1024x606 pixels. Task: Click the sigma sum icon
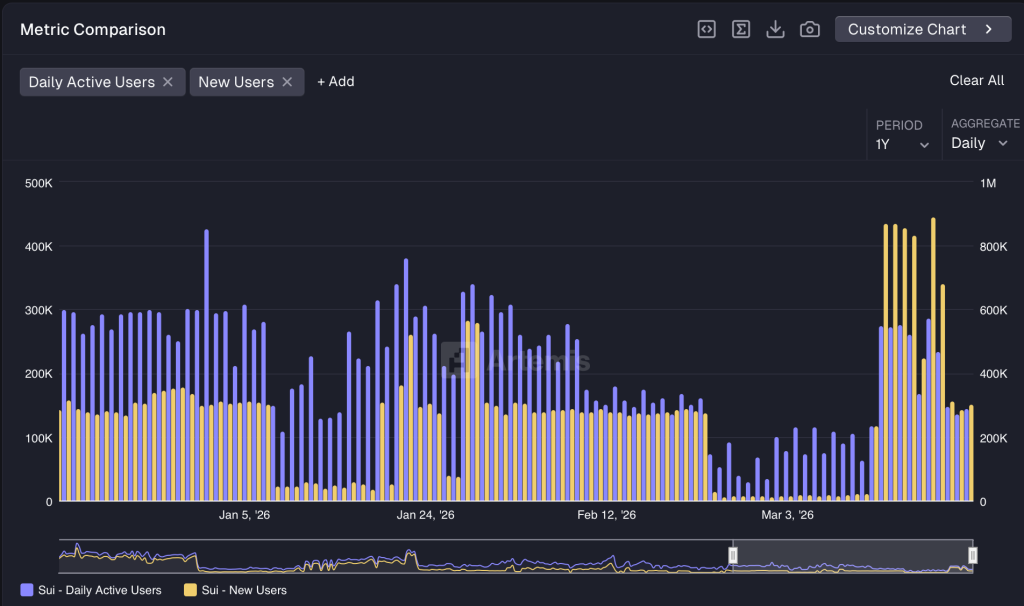[741, 29]
